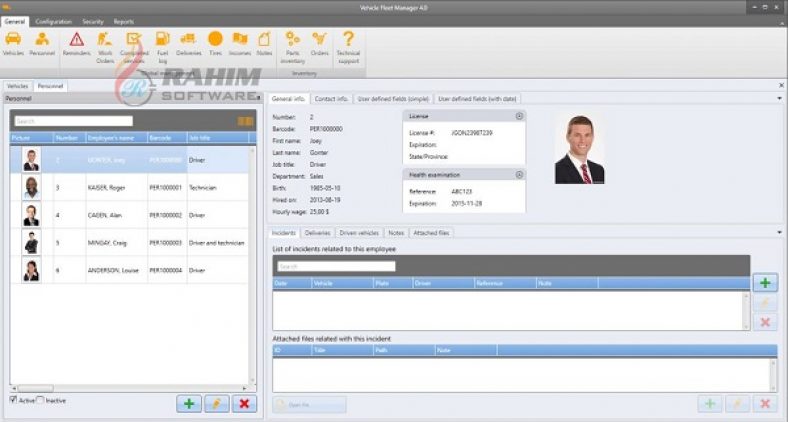Click the Deliveries truck icon in ribbon
This screenshot has width=788, height=422.
188,41
